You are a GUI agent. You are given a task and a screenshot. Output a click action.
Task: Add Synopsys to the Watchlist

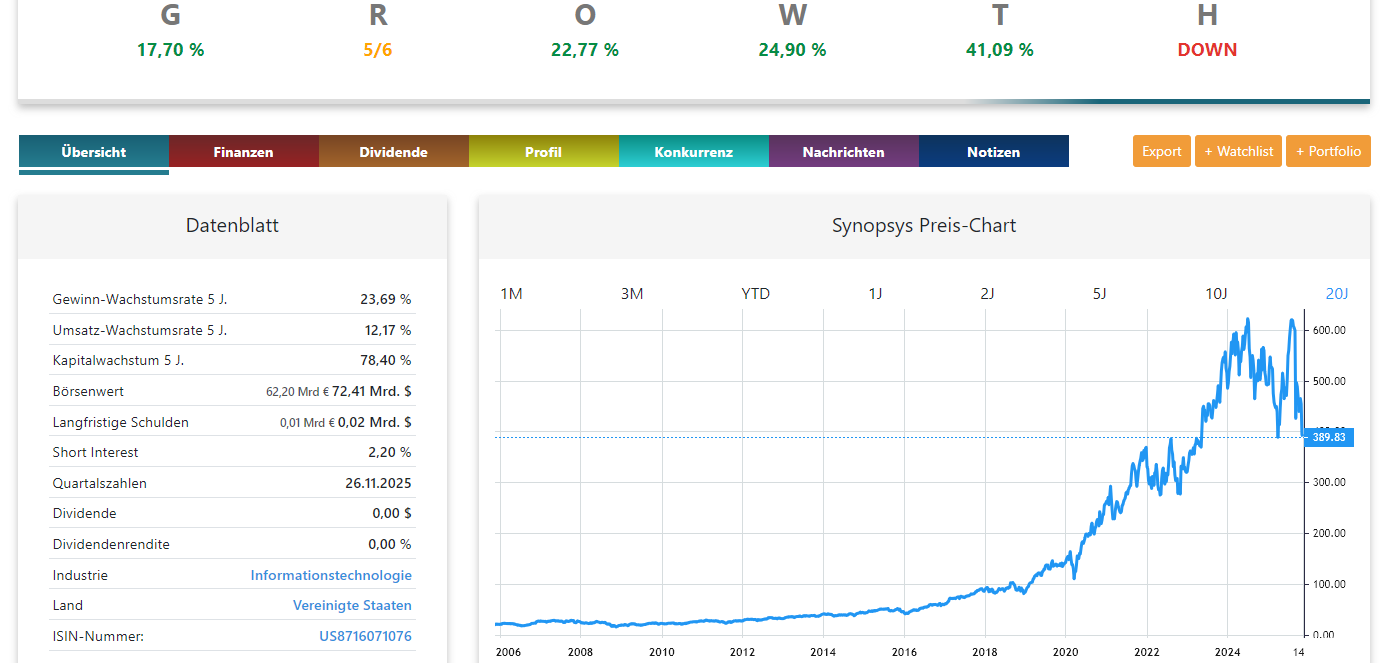pos(1238,151)
